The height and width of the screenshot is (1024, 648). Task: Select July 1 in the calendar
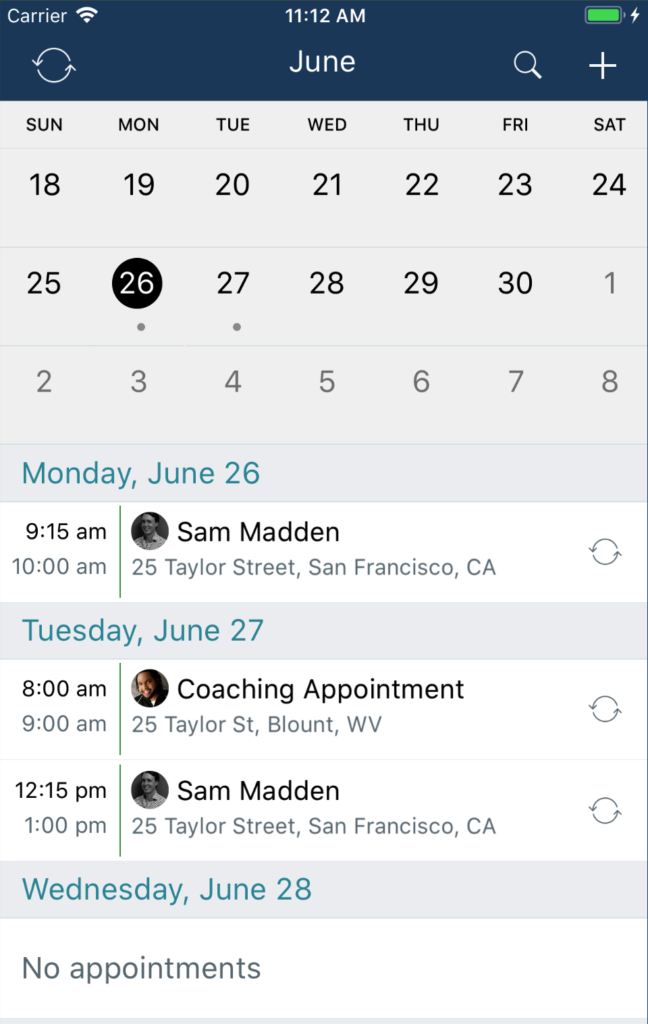[x=609, y=283]
